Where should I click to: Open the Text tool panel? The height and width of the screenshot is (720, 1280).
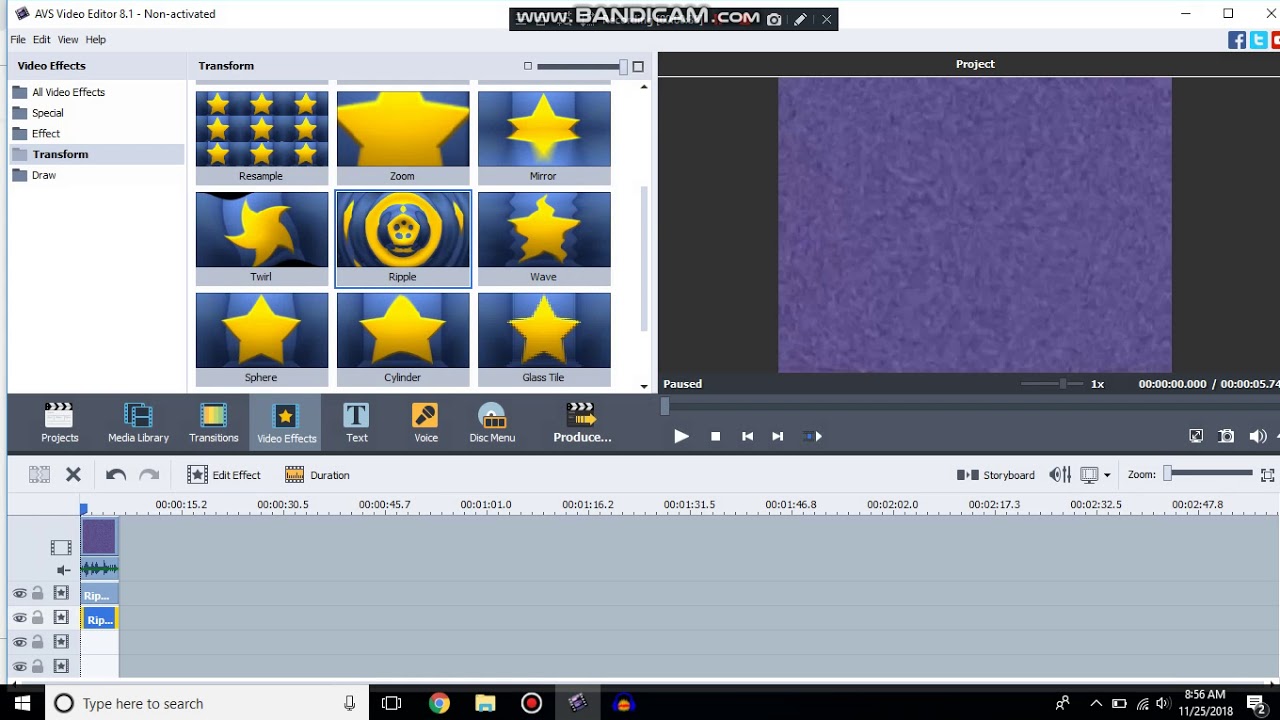tap(356, 422)
